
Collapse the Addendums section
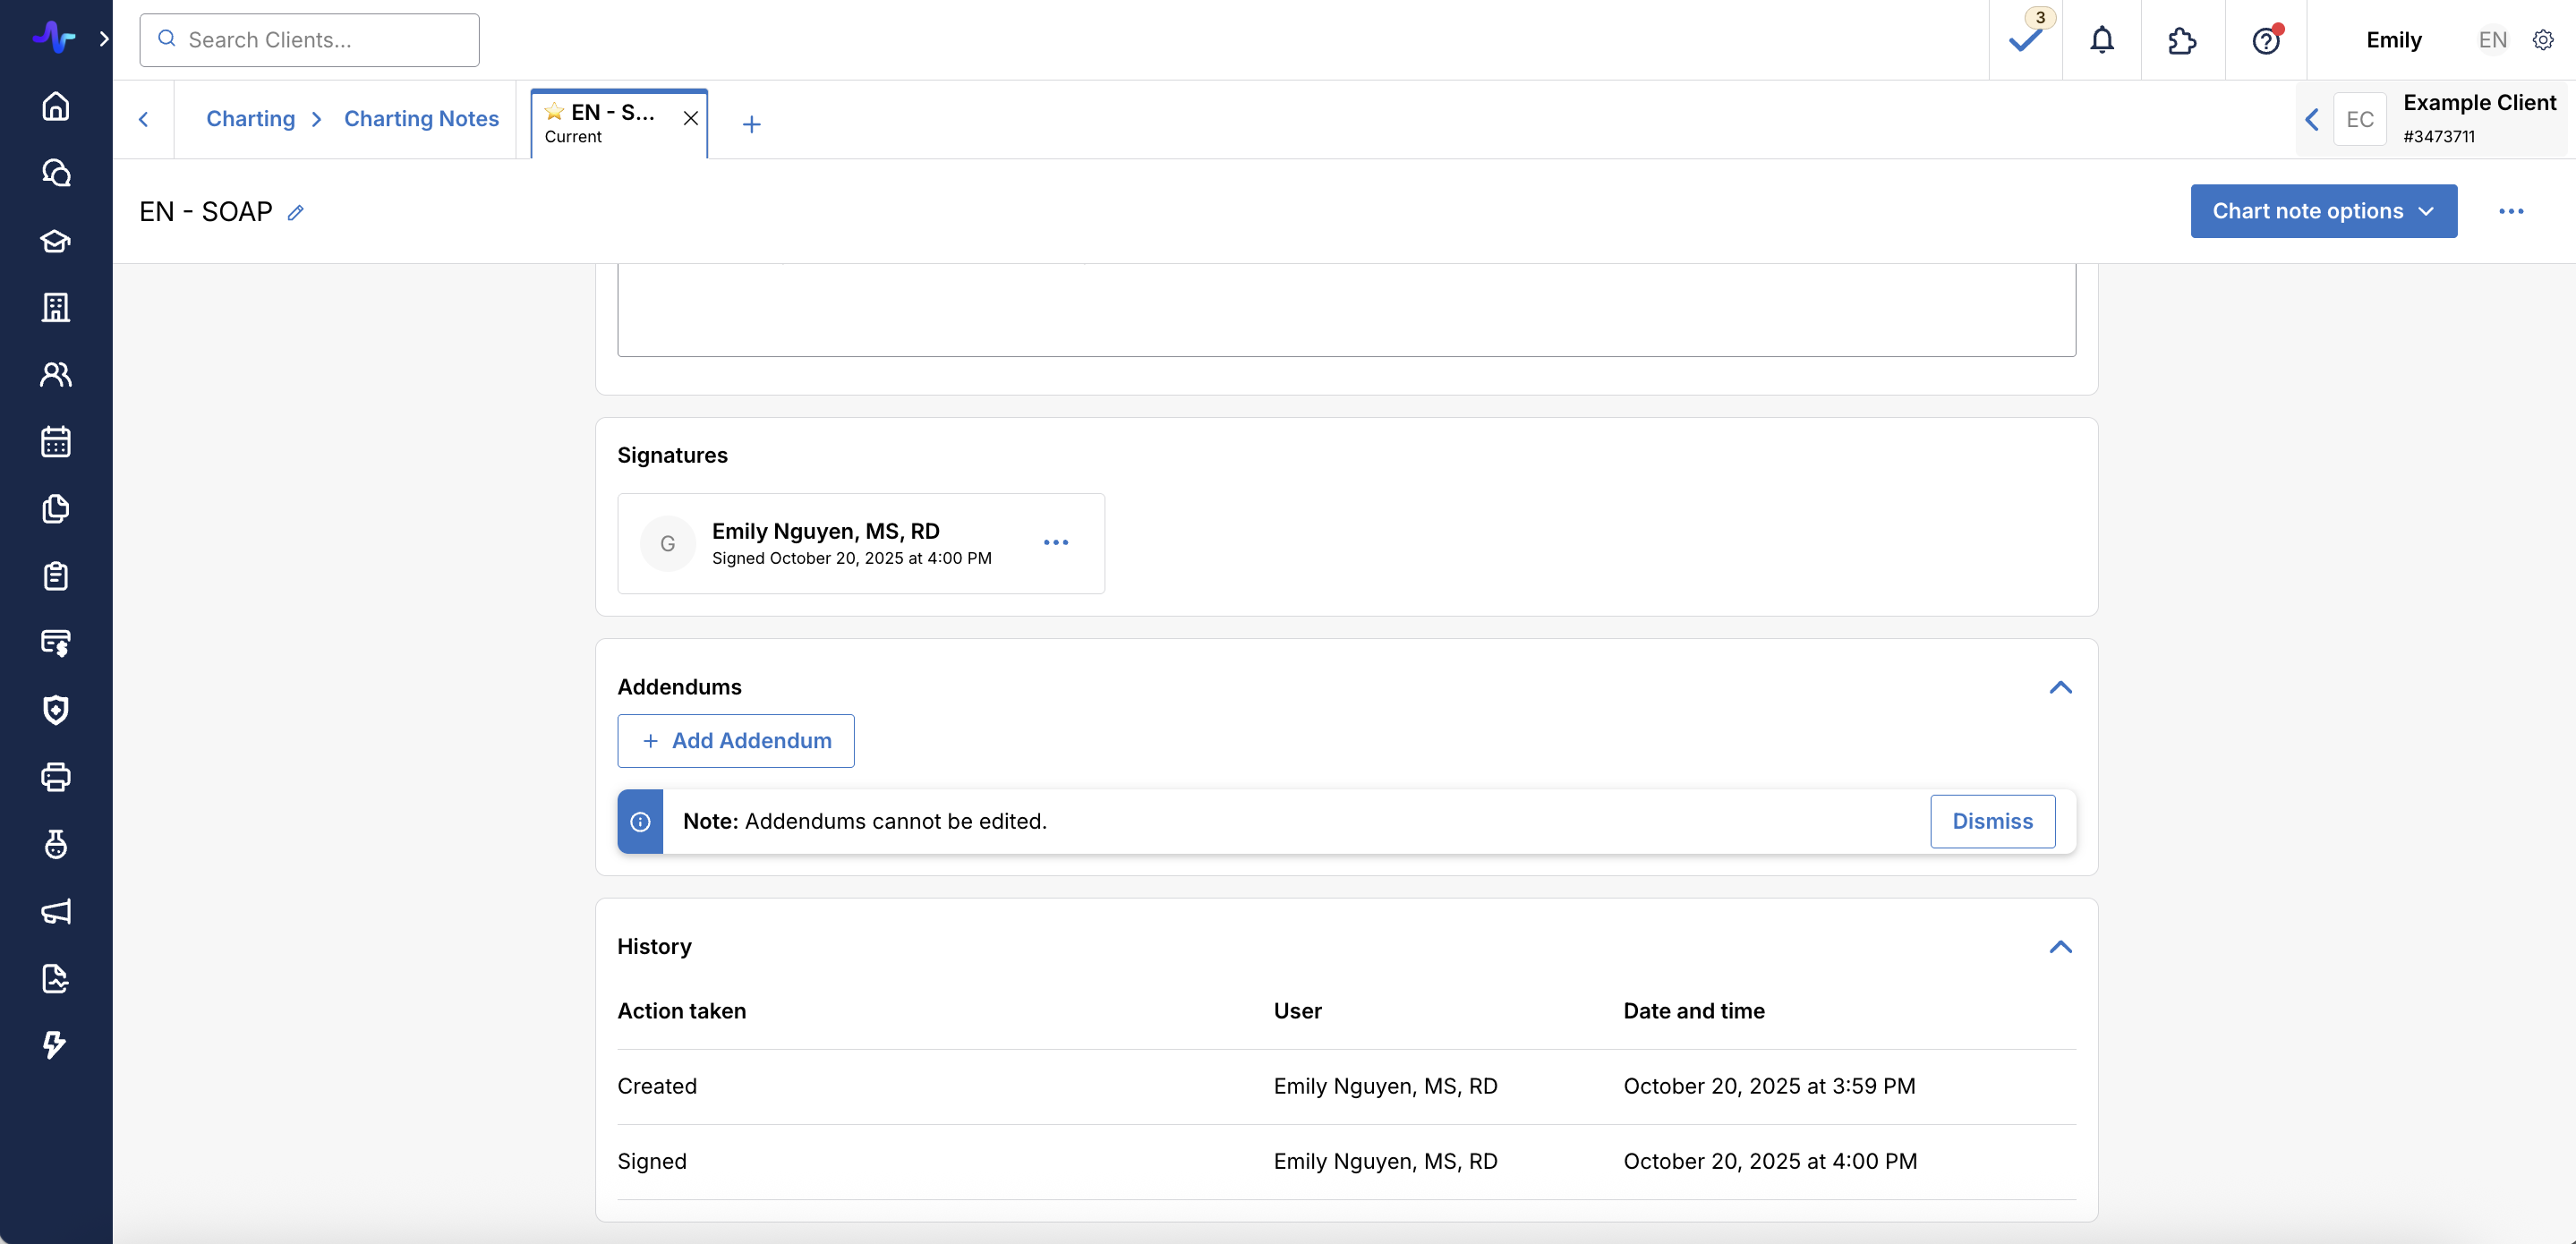(2060, 687)
